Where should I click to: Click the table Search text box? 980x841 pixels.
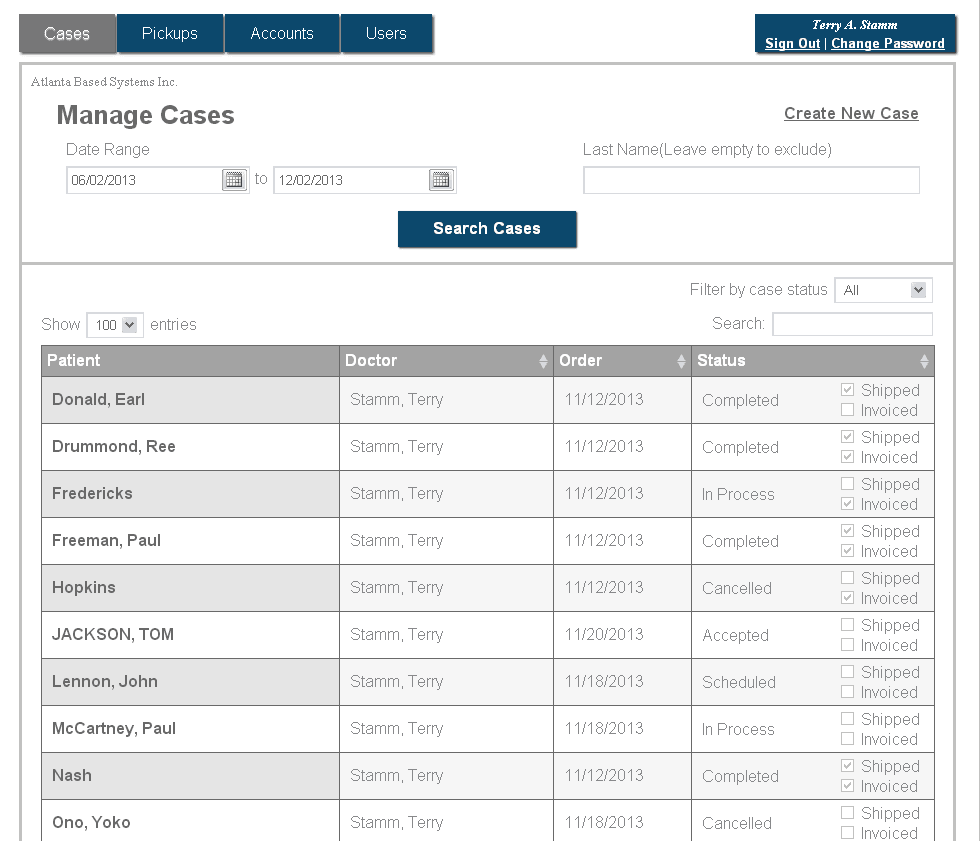(x=852, y=324)
